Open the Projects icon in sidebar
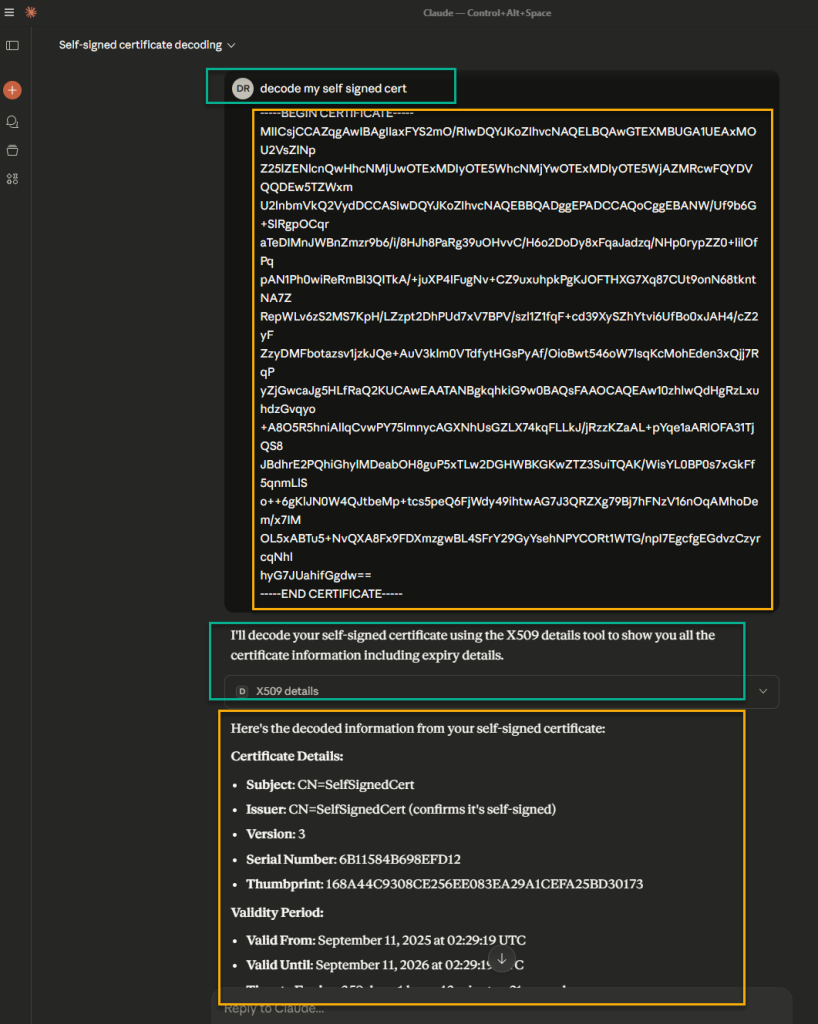Viewport: 818px width, 1024px height. click(x=12, y=150)
